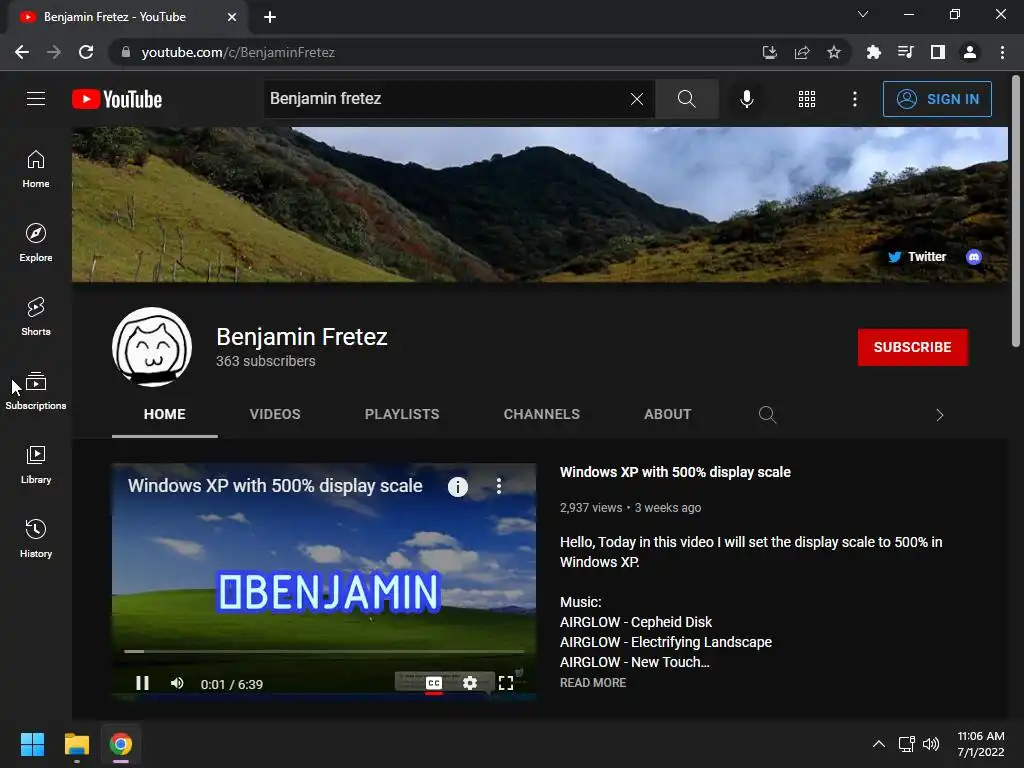This screenshot has height=768, width=1024.
Task: Open video player settings gear
Action: (x=470, y=683)
